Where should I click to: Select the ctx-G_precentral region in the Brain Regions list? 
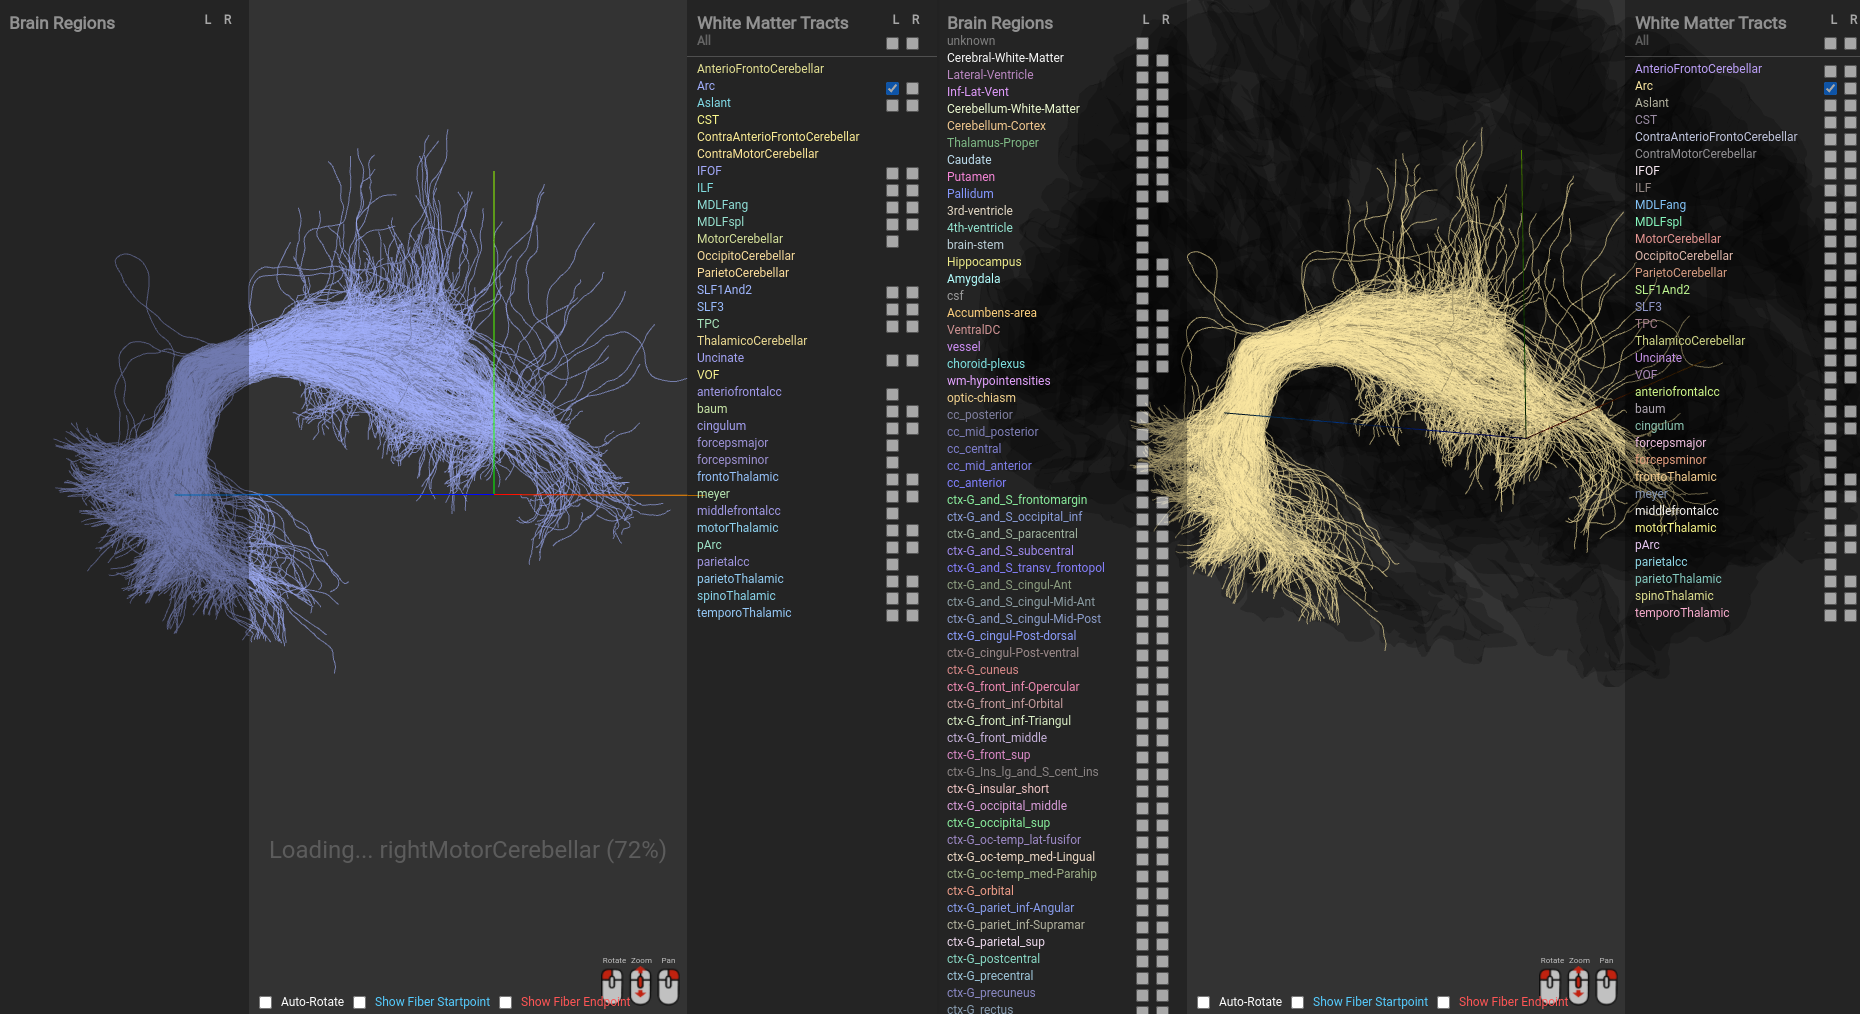point(990,976)
